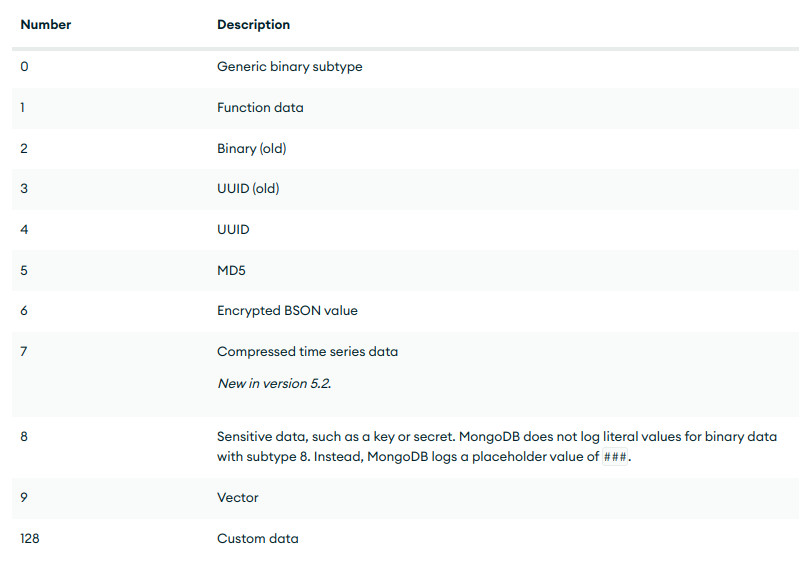Click the Sensitive data description paragraph
Image resolution: width=811 pixels, height=571 pixels.
pyautogui.click(x=497, y=447)
